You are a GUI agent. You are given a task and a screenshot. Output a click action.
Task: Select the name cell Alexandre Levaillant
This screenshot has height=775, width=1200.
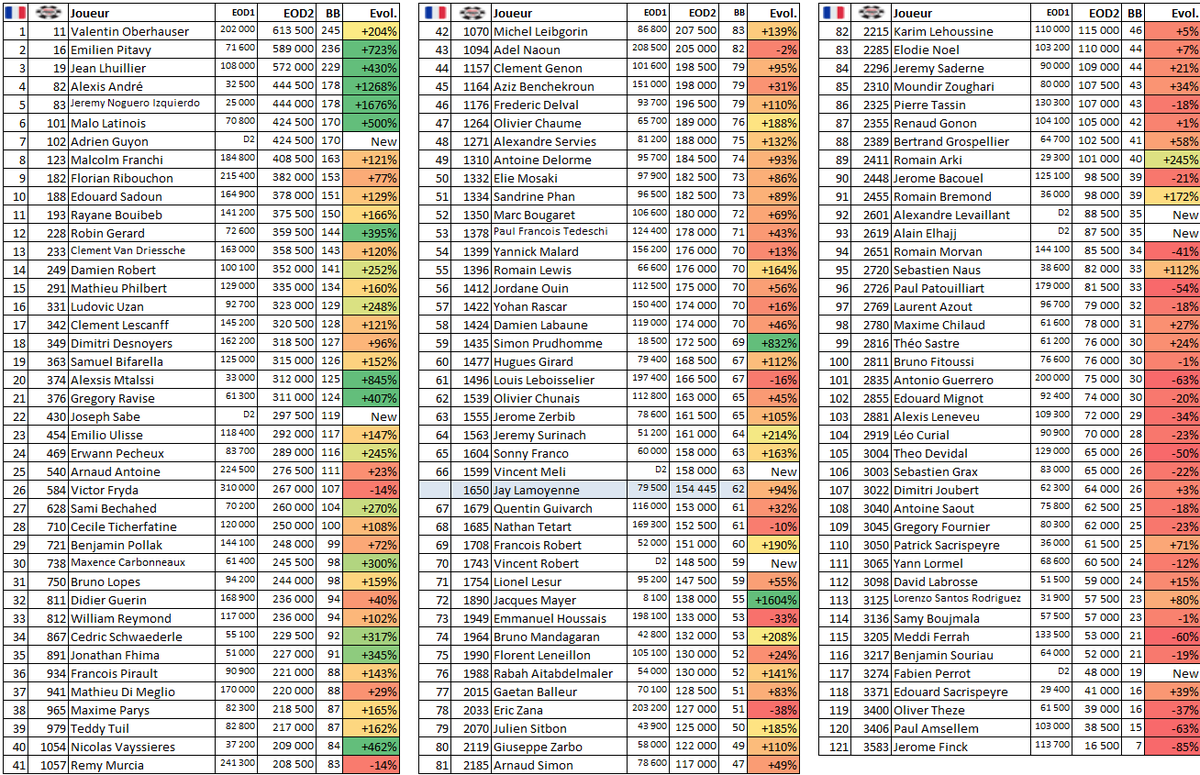pyautogui.click(x=961, y=215)
